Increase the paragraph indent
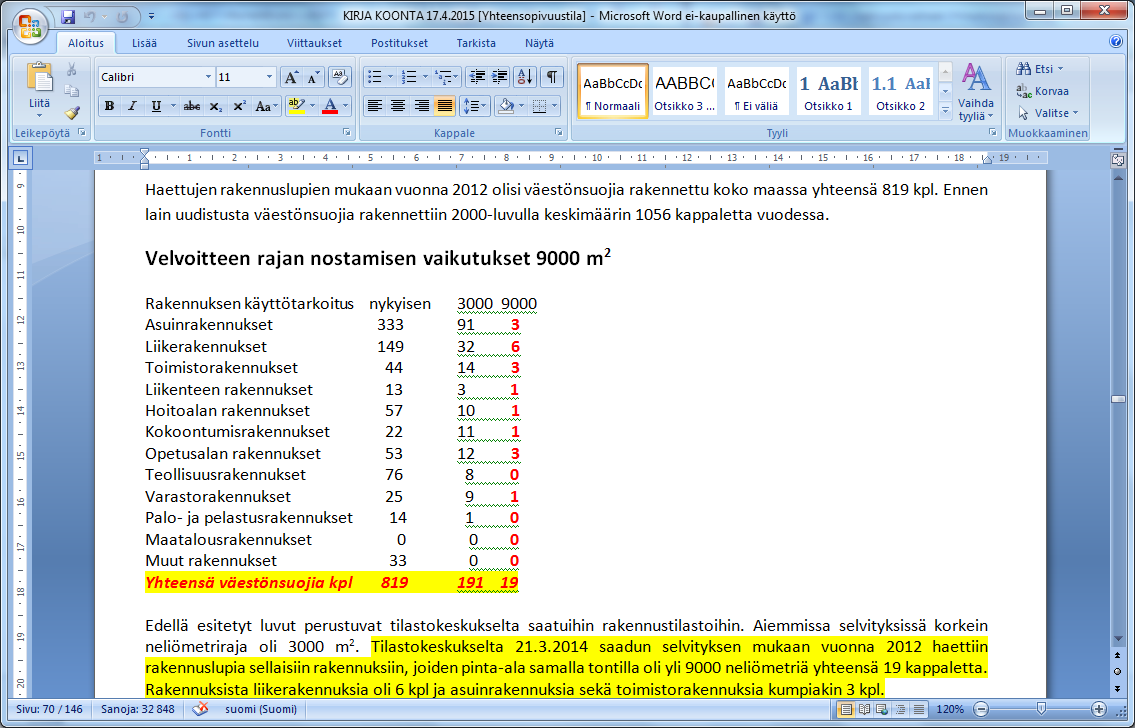The width and height of the screenshot is (1135, 728). [499, 77]
